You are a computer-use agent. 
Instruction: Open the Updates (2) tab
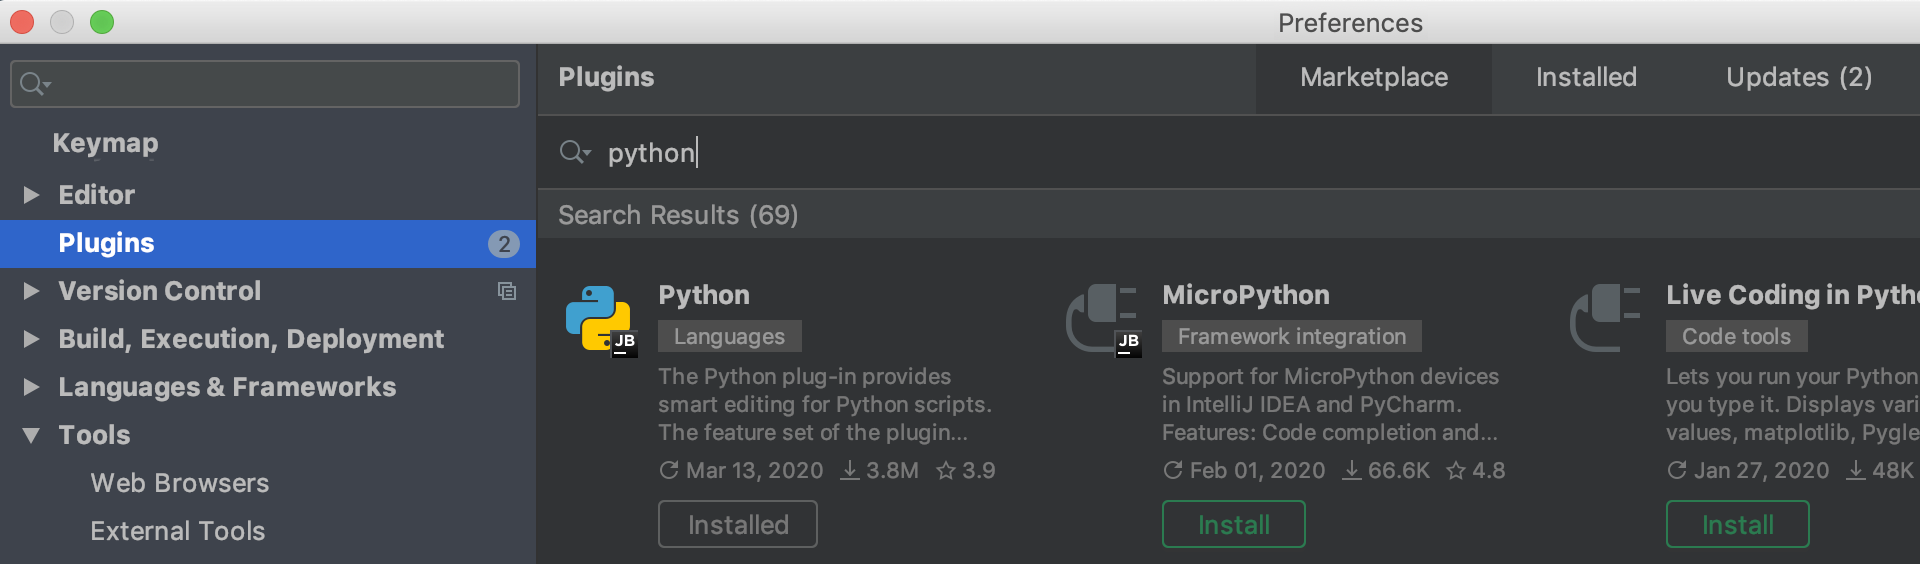(1799, 78)
